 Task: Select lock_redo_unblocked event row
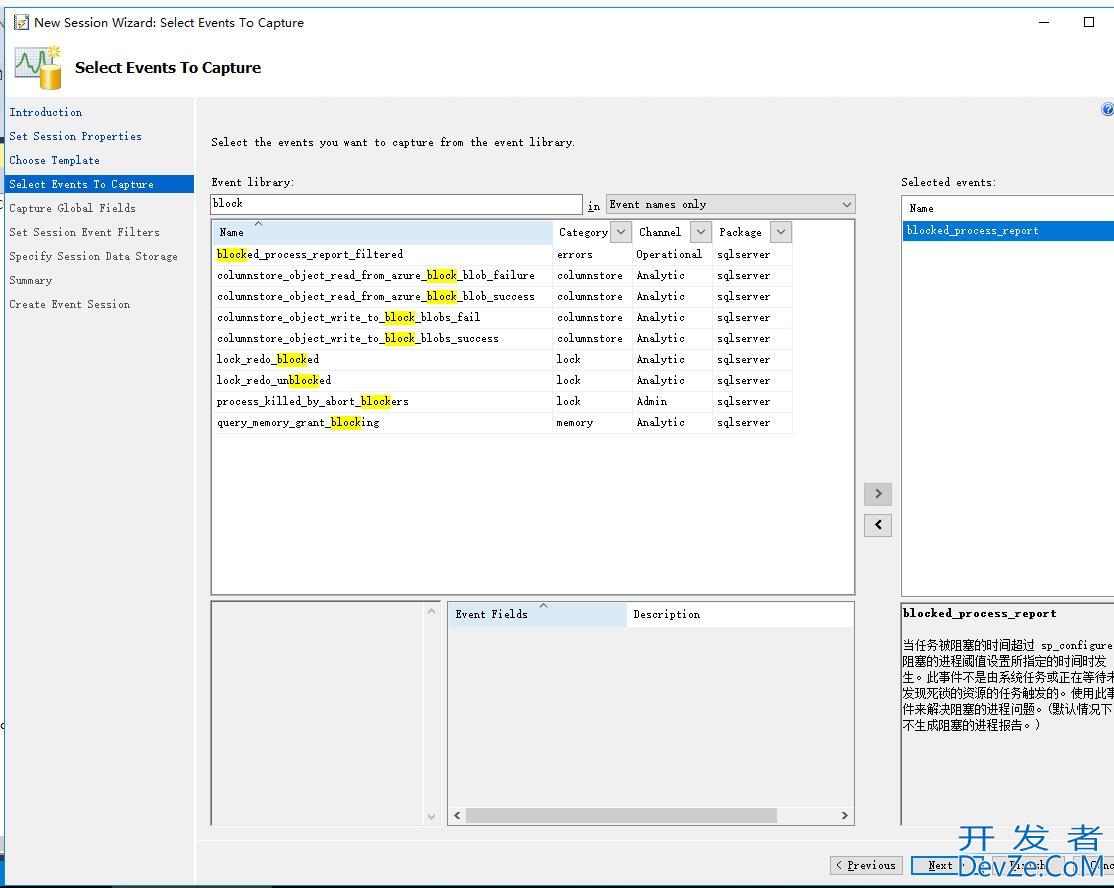click(x=502, y=380)
